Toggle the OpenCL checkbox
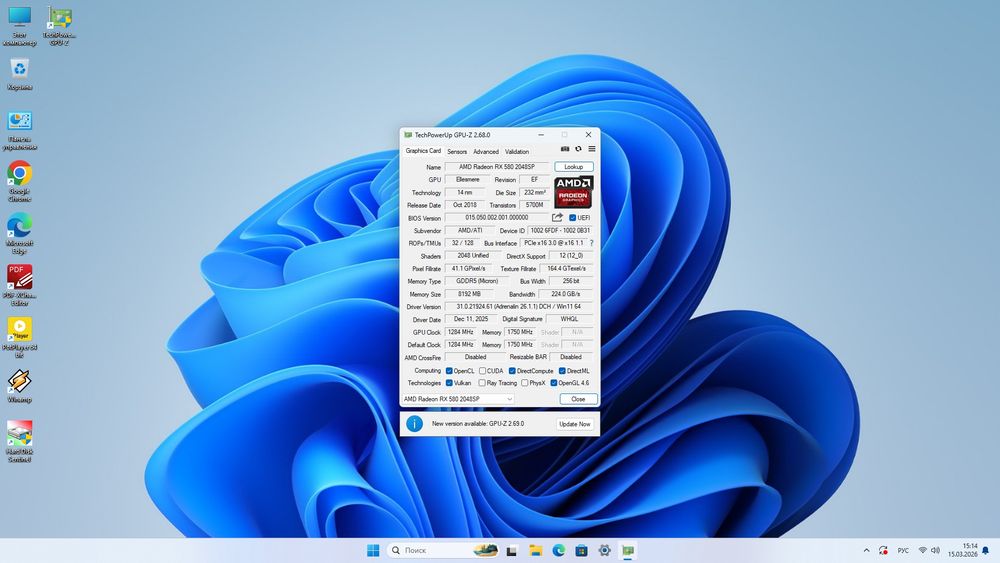This screenshot has height=563, width=1000. [x=449, y=371]
